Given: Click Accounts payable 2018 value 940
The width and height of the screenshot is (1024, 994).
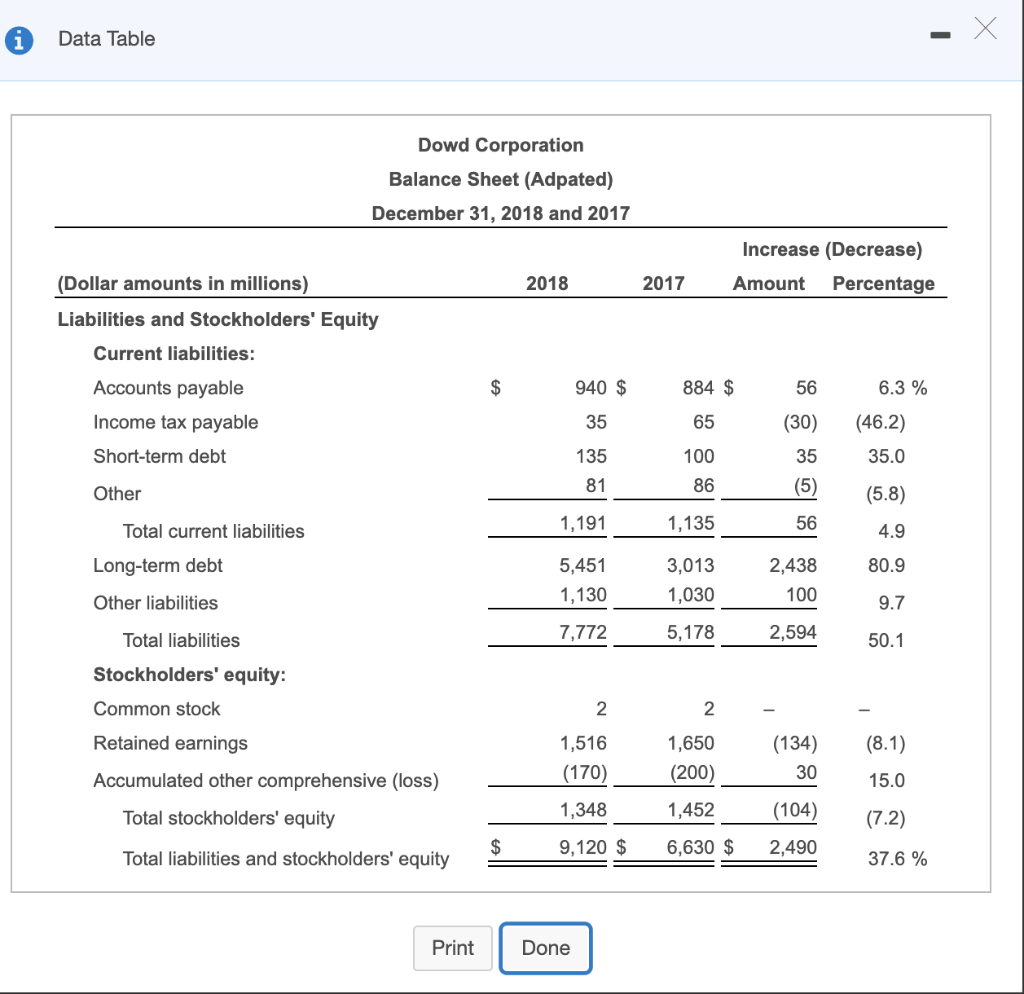Looking at the screenshot, I should 591,388.
